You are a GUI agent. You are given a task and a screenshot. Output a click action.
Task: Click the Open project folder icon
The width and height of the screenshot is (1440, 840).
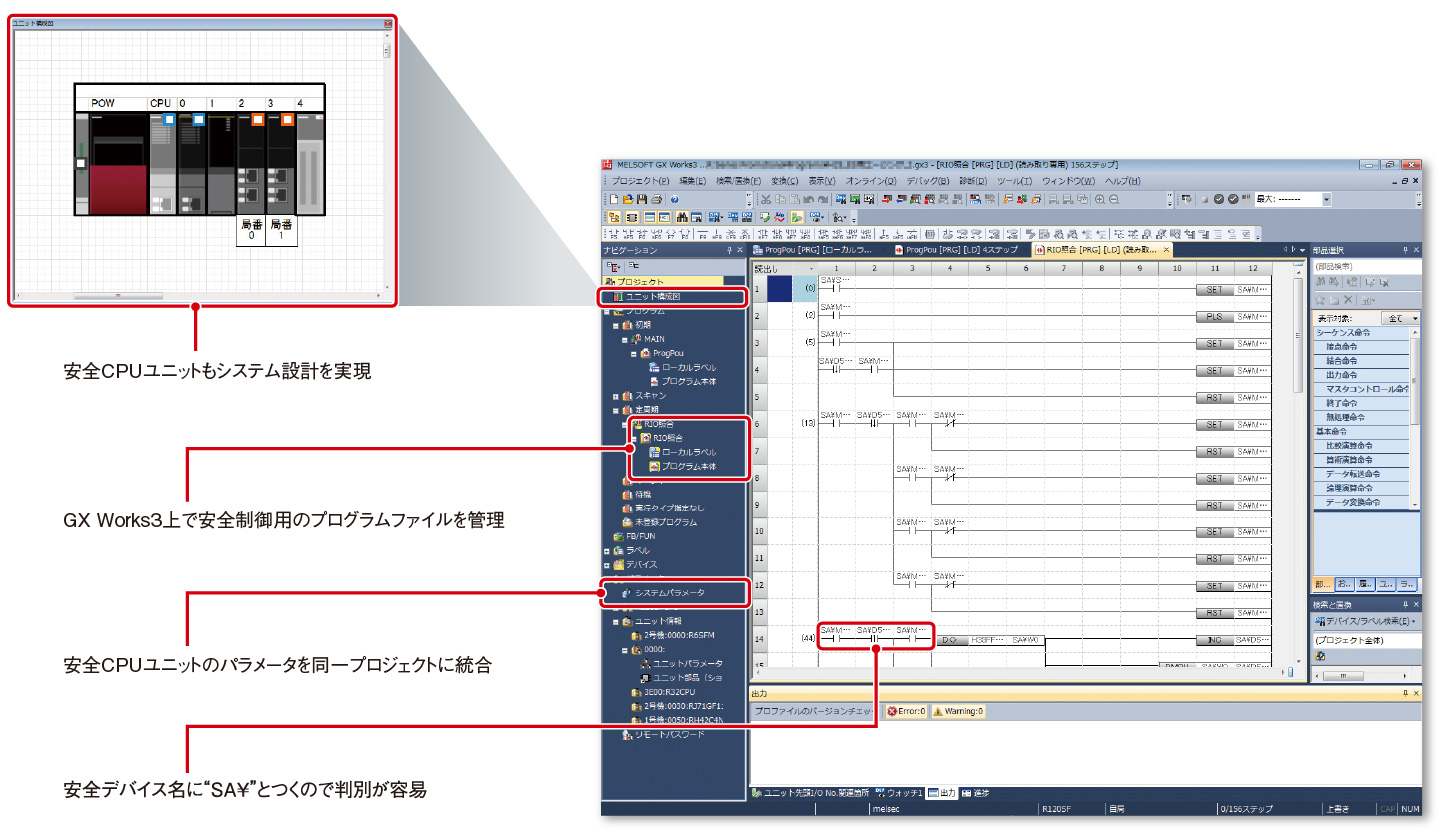tap(628, 200)
